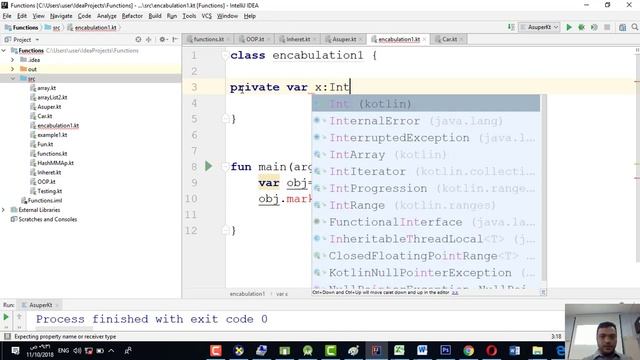The height and width of the screenshot is (360, 640).
Task: Click the editor right vertical scrollbar
Action: (x=638, y=155)
